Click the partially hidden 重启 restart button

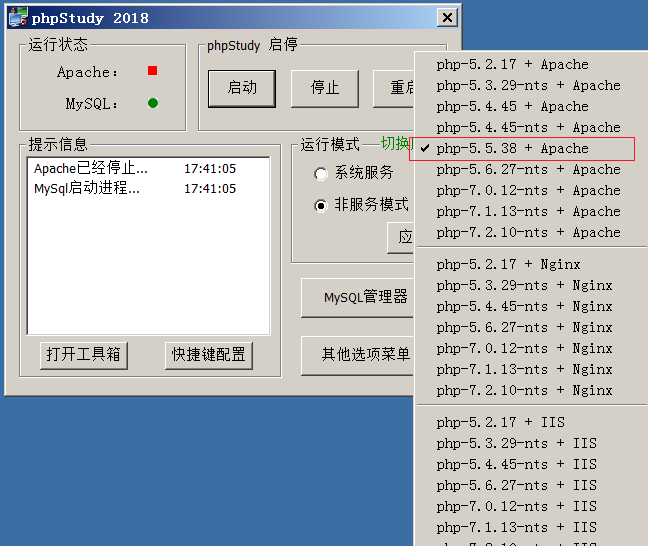tap(394, 88)
